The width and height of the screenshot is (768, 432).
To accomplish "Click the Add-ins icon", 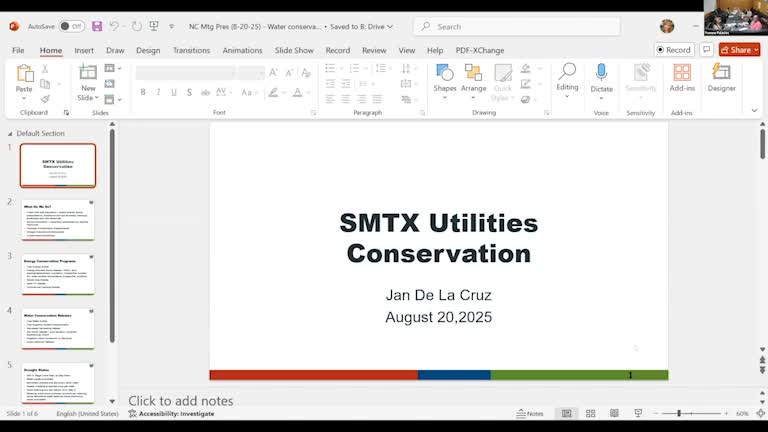I will point(682,73).
